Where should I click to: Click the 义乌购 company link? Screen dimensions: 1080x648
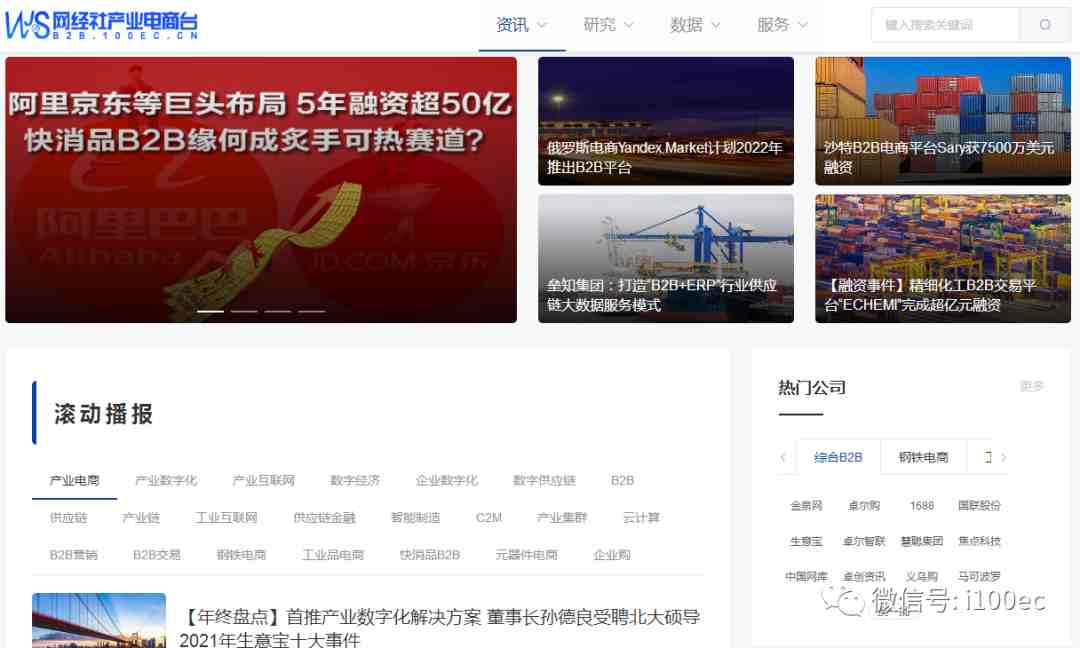922,576
